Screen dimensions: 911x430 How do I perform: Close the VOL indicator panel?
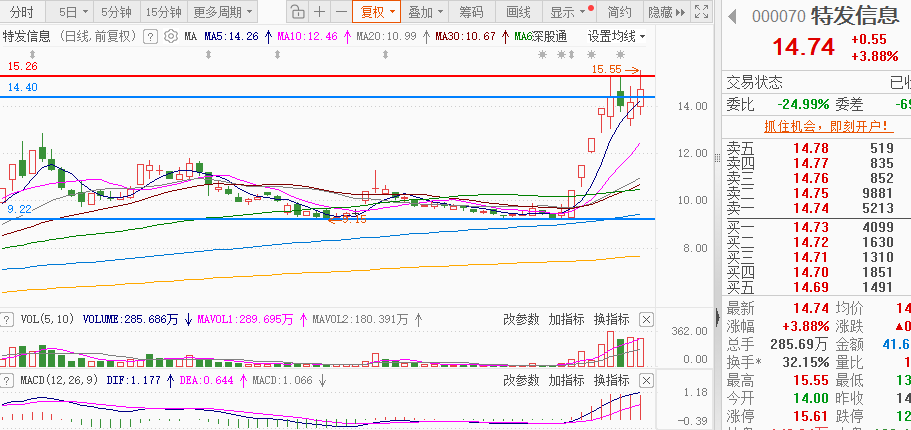point(646,319)
